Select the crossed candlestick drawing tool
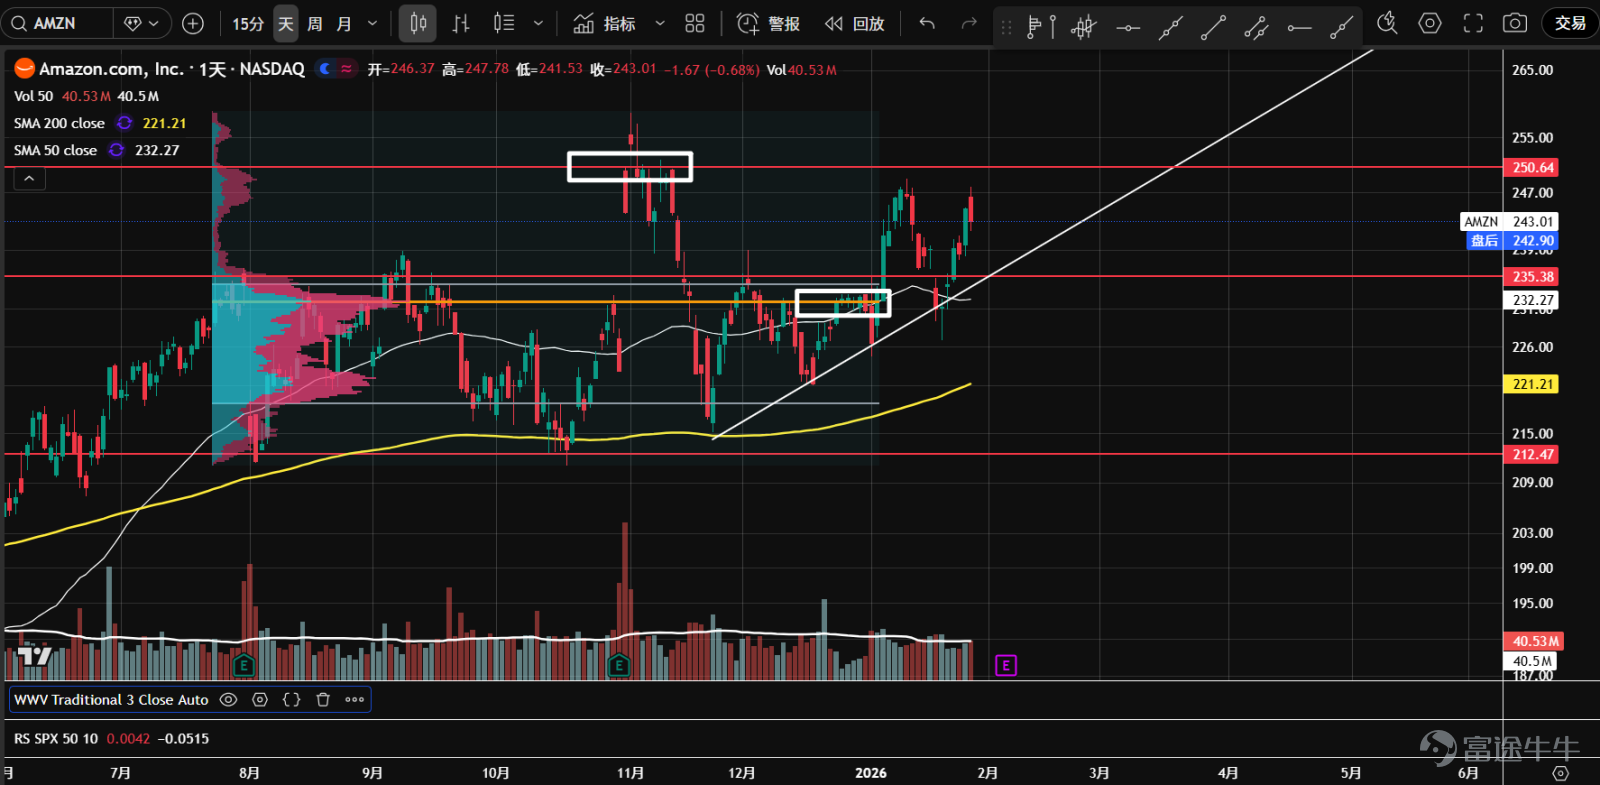Viewport: 1600px width, 785px height. [x=1083, y=27]
